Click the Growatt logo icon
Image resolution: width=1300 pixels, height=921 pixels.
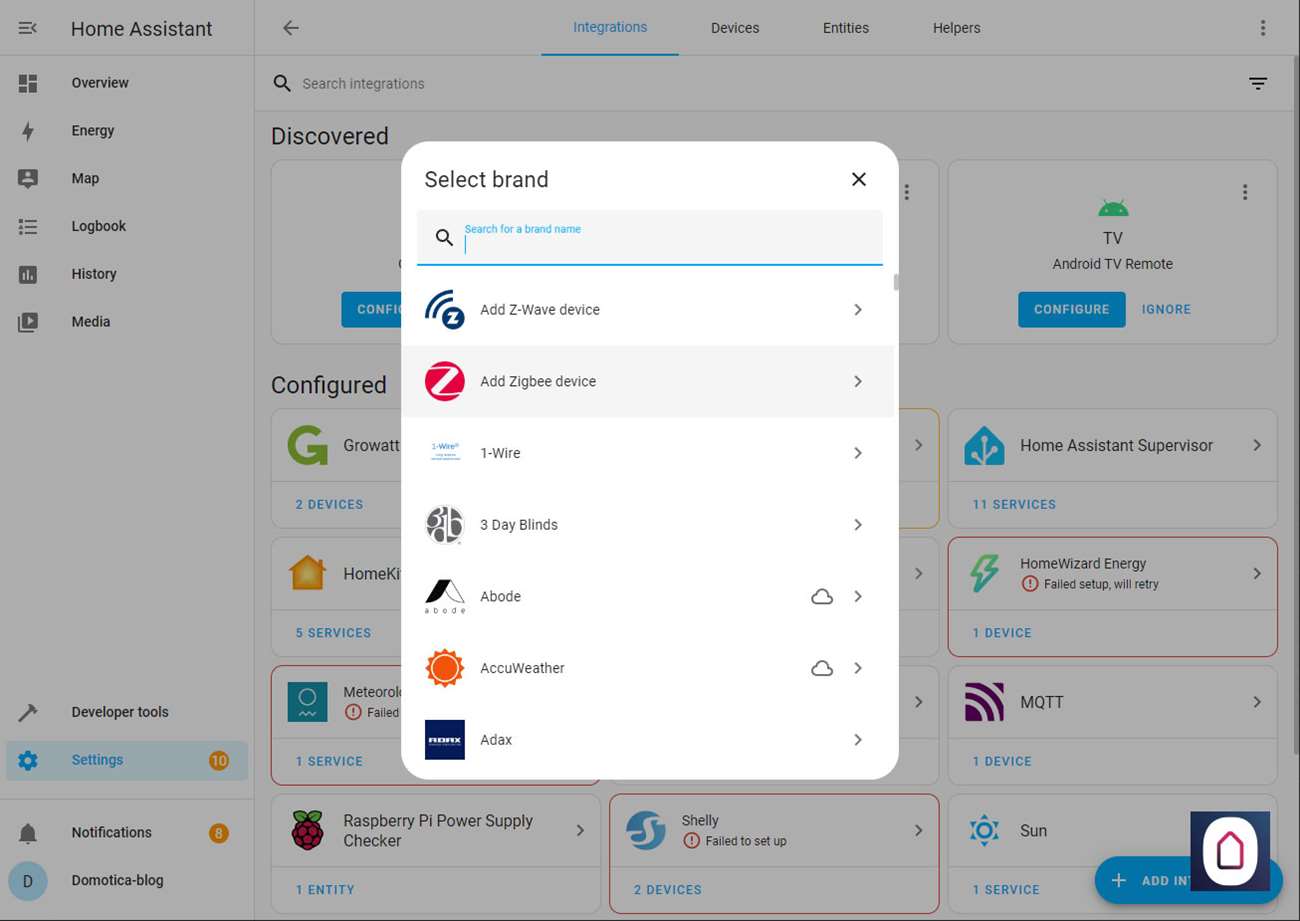click(308, 445)
